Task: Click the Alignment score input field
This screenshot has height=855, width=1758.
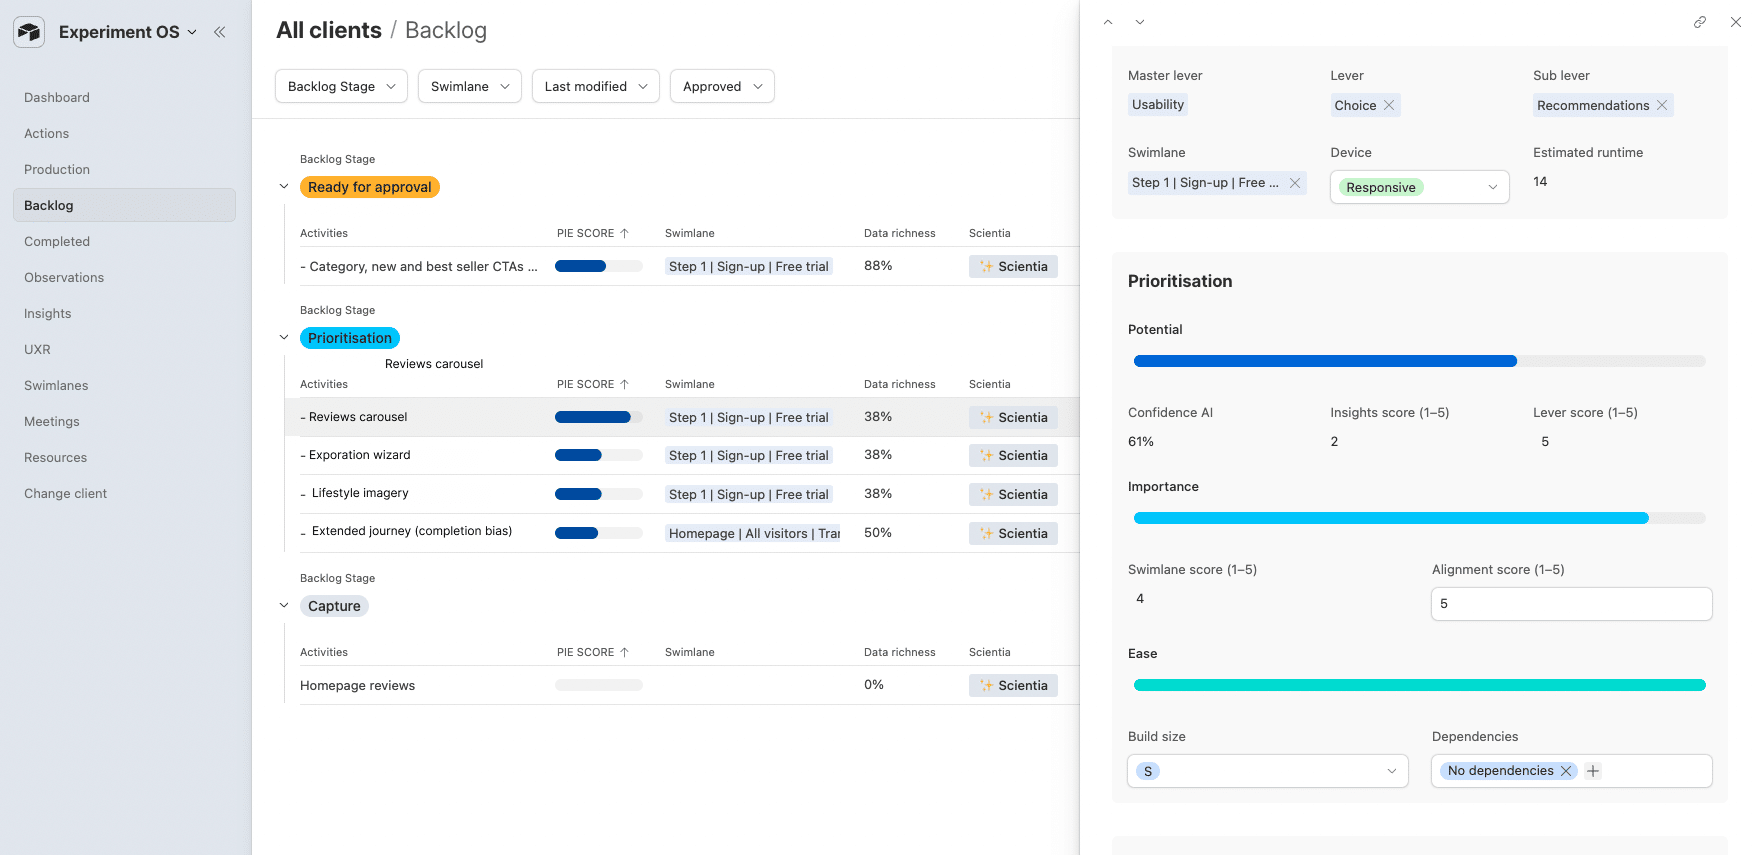Action: pyautogui.click(x=1570, y=604)
